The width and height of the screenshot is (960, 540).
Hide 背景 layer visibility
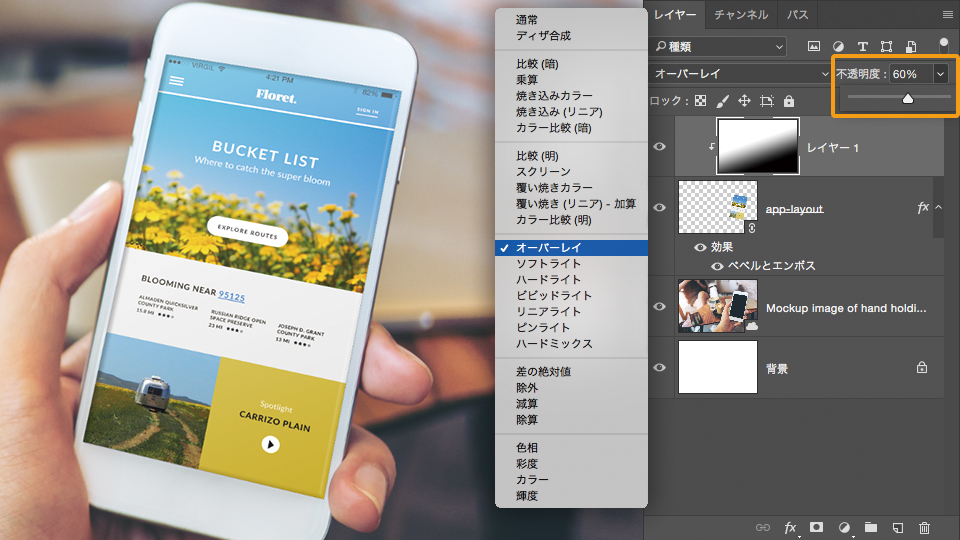659,367
